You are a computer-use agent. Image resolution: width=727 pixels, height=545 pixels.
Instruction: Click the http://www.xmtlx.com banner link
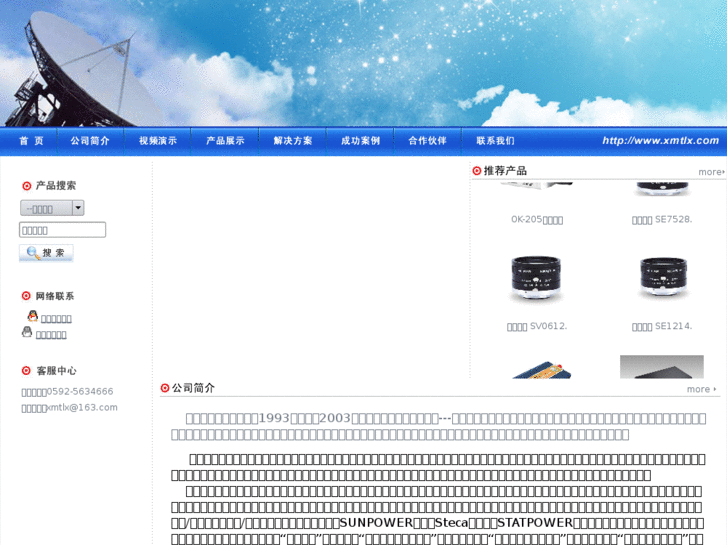660,141
